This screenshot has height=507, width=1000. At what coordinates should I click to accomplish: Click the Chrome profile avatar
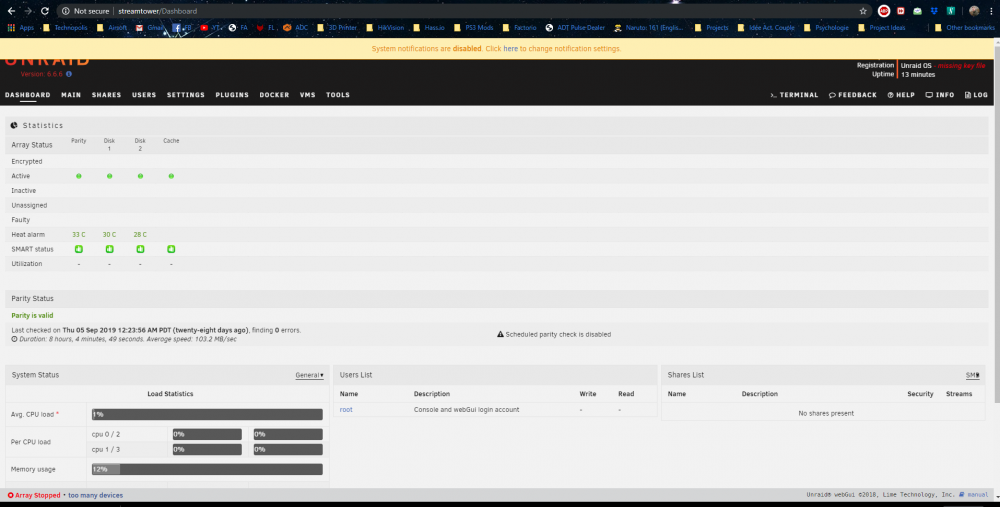(x=974, y=11)
